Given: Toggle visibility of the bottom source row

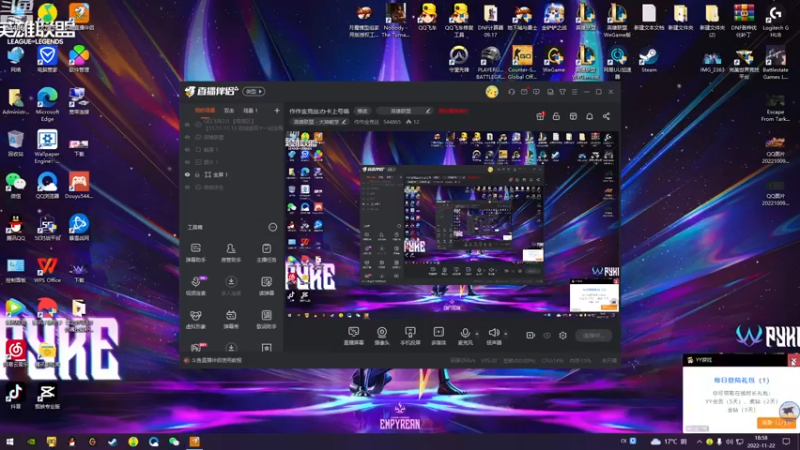Looking at the screenshot, I should 187,187.
